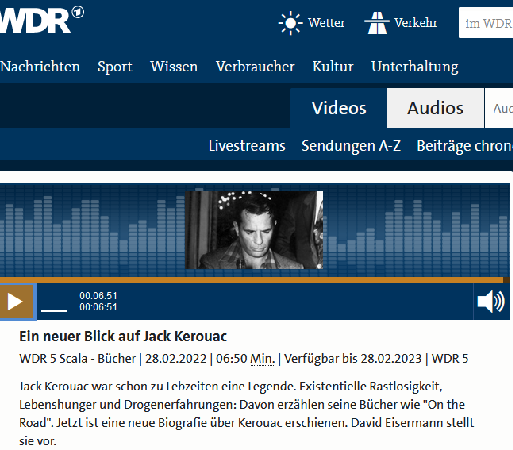Click the WDR logo

(x=41, y=21)
